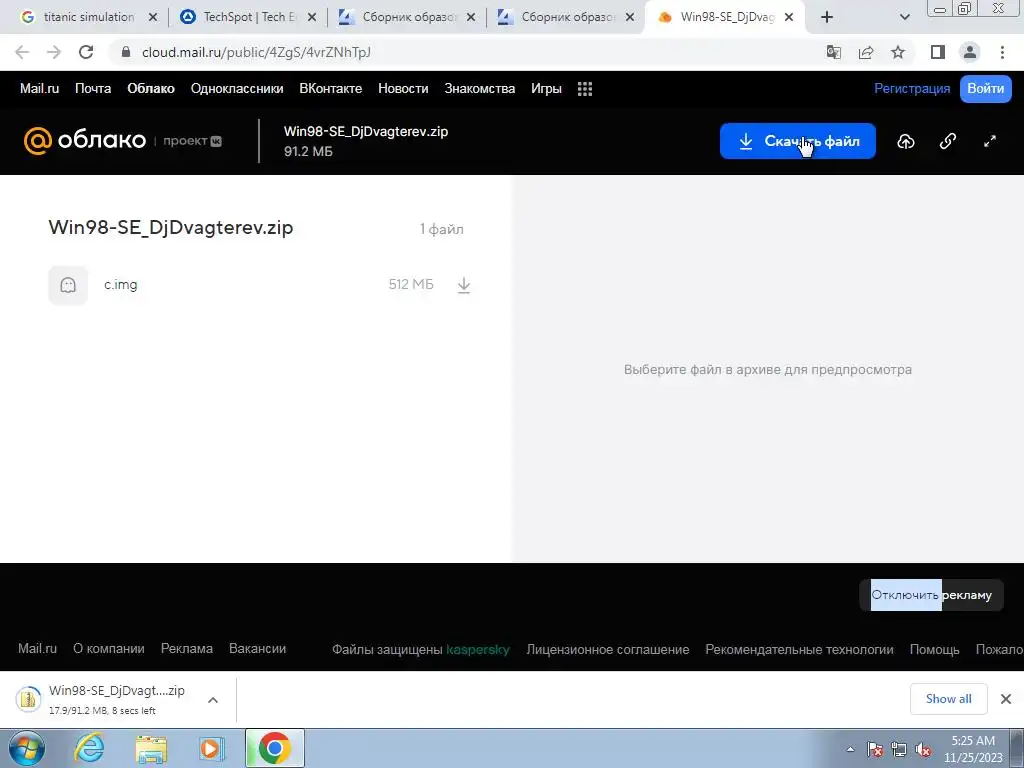Select the c.img file in the archive
The width and height of the screenshot is (1024, 768).
260,285
